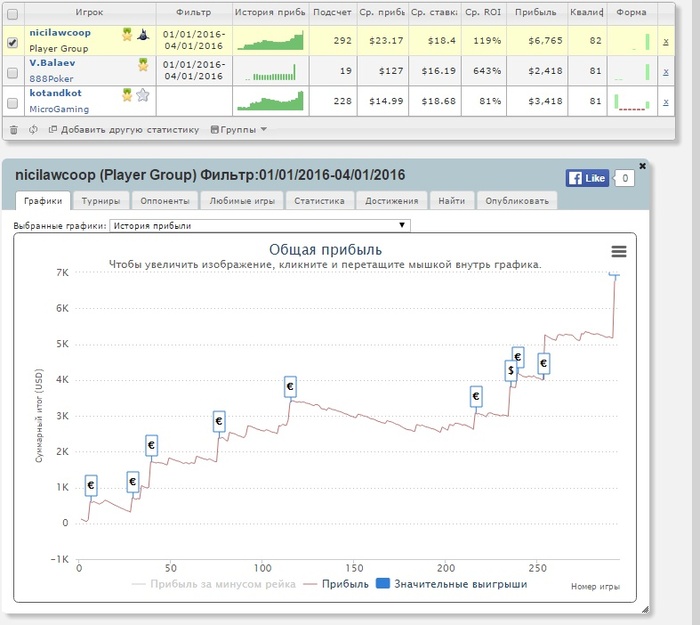Check the V.Balaev row checkbox
This screenshot has width=700, height=625.
pos(12,73)
